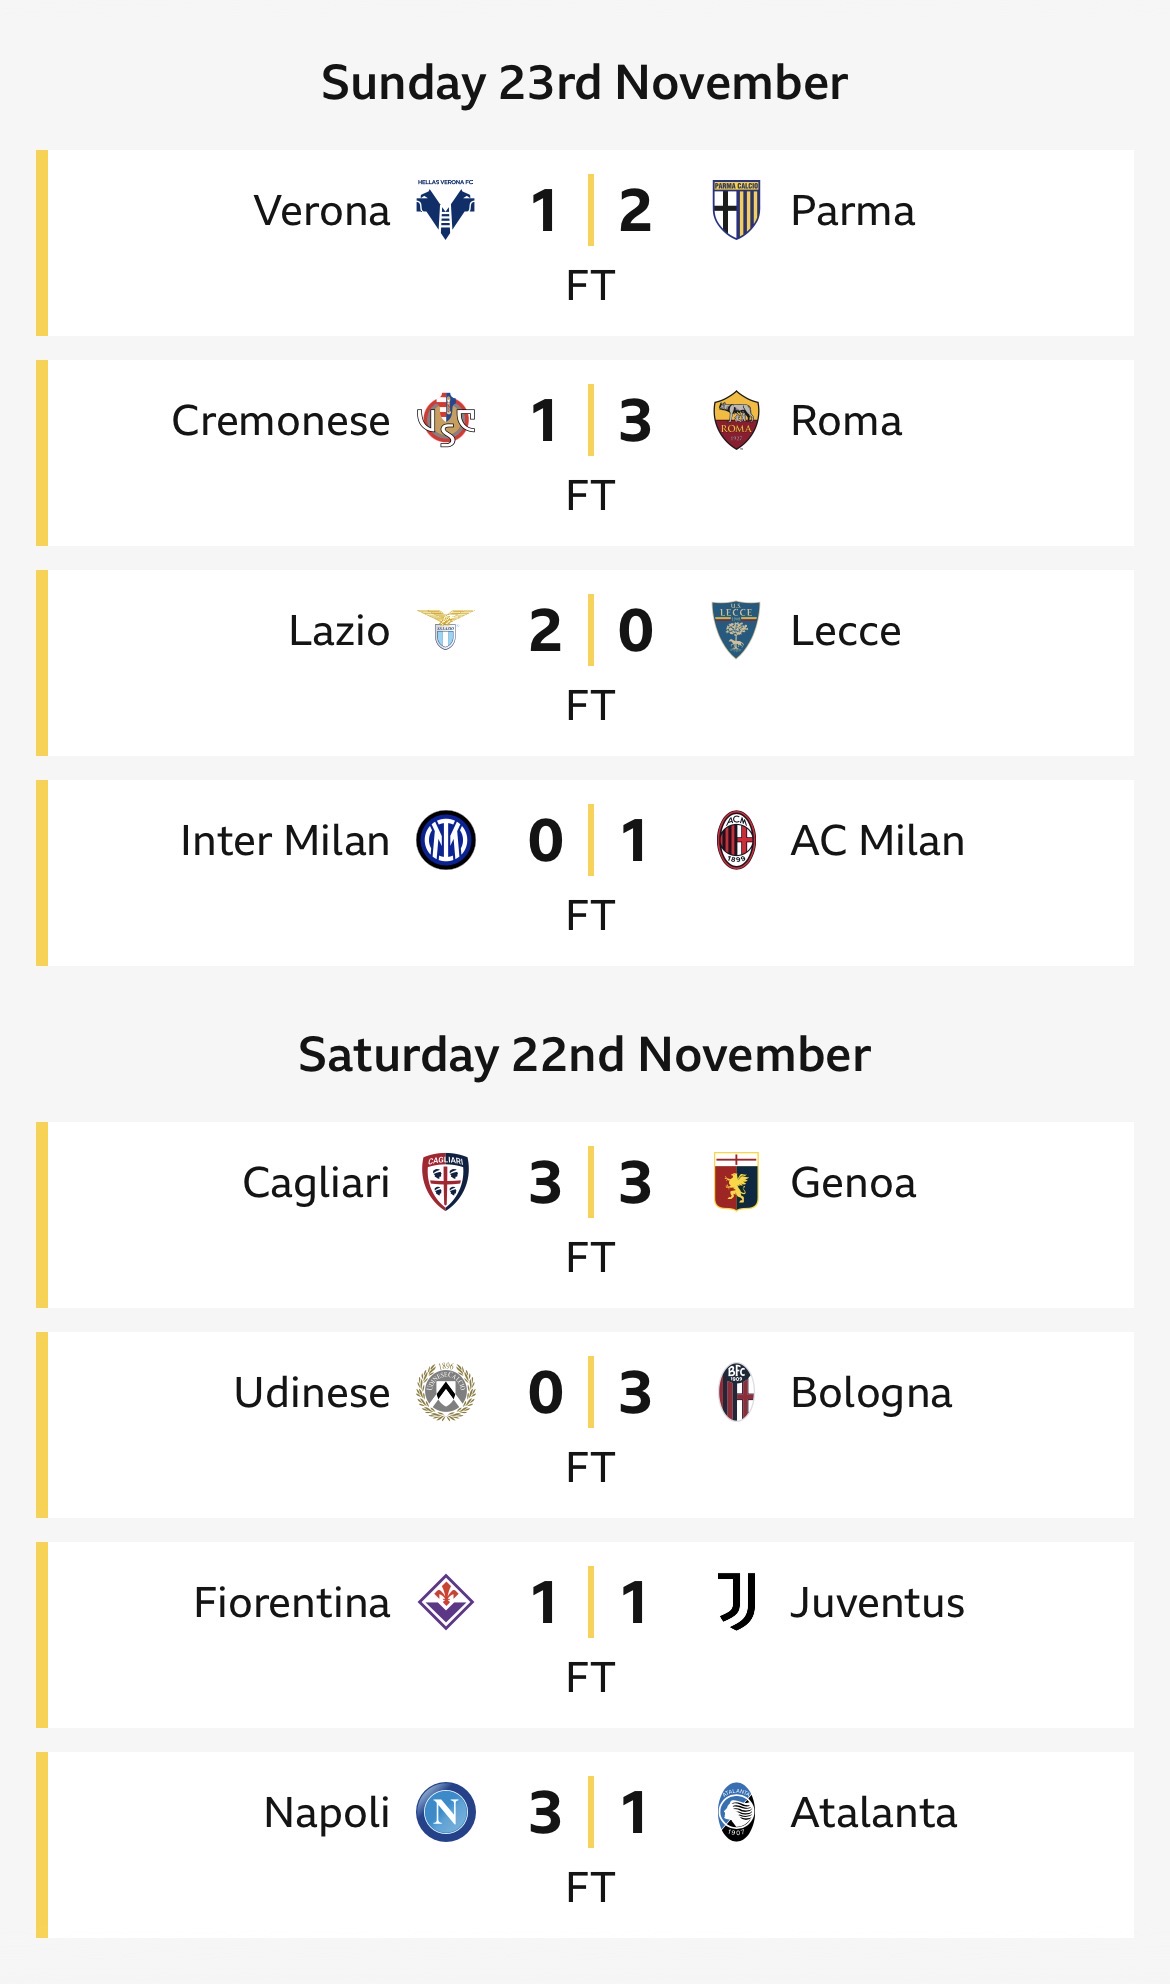The height and width of the screenshot is (1984, 1170).
Task: Tap the Lazio eagle crest
Action: (445, 630)
